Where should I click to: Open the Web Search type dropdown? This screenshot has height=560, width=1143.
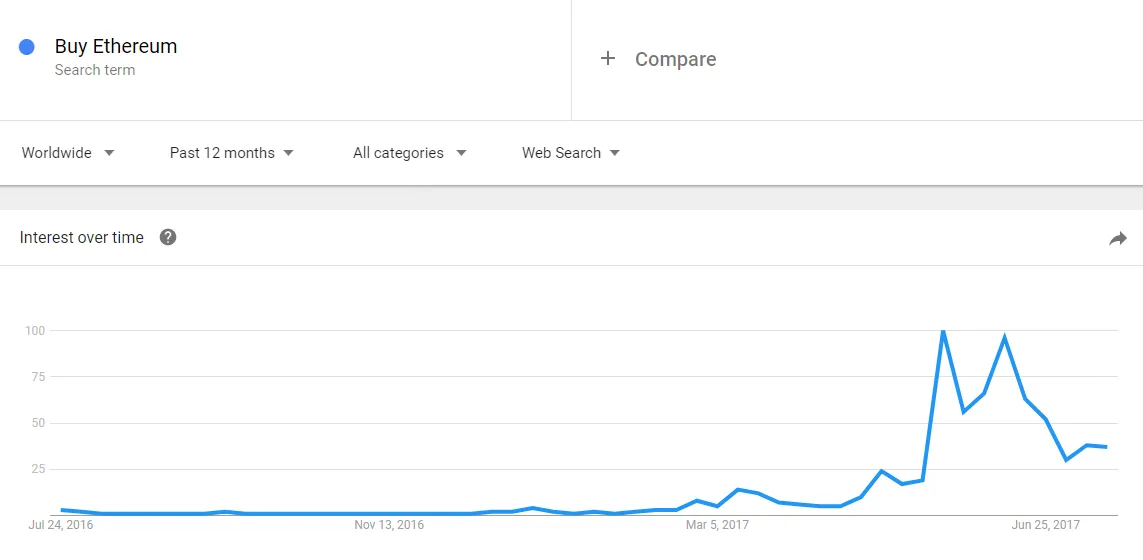[570, 153]
